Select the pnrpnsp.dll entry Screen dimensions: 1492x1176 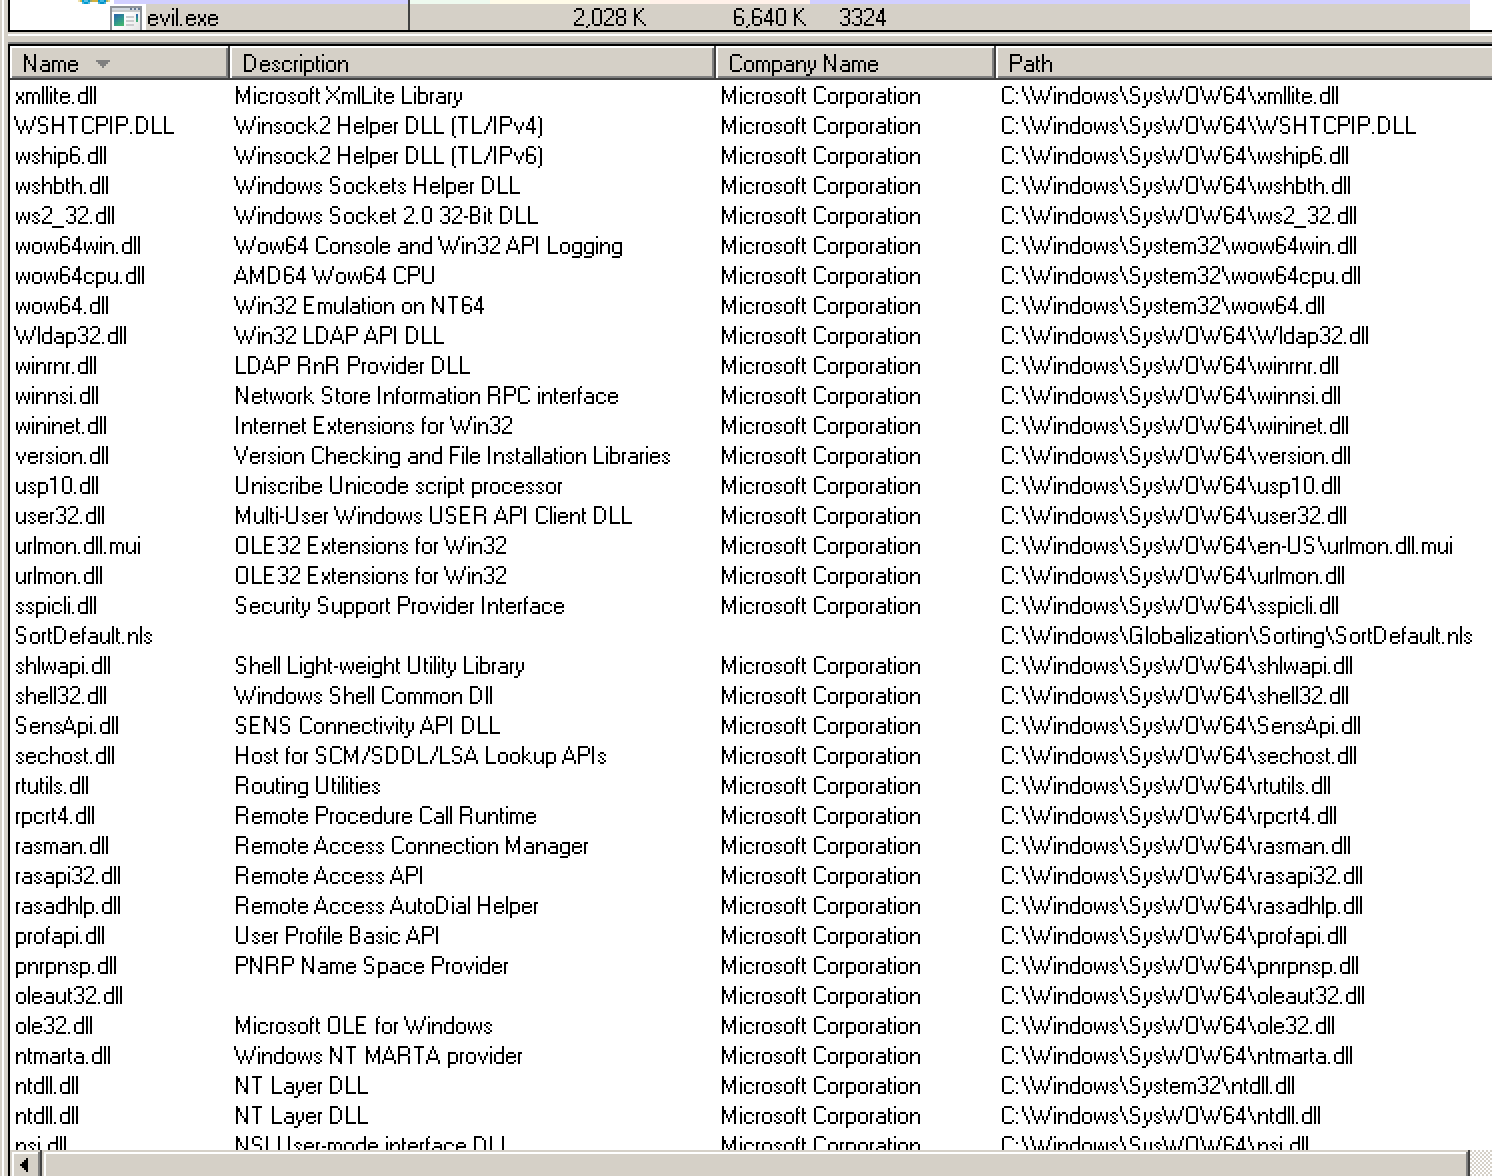click(66, 966)
